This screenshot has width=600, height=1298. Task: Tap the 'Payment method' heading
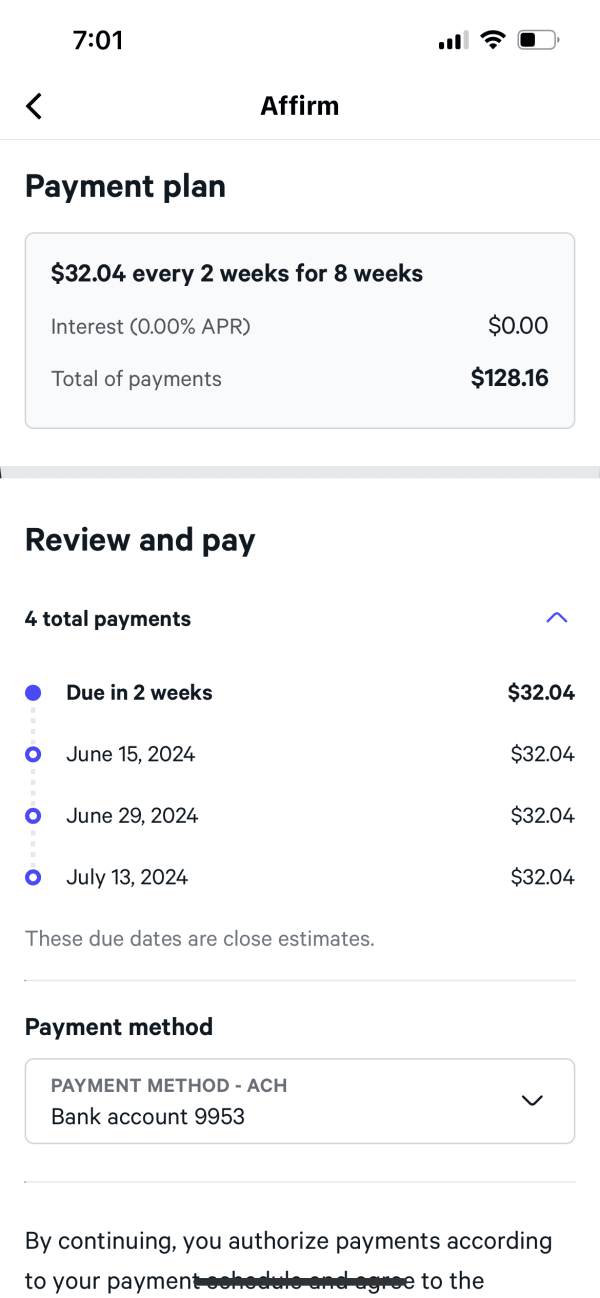point(119,1027)
